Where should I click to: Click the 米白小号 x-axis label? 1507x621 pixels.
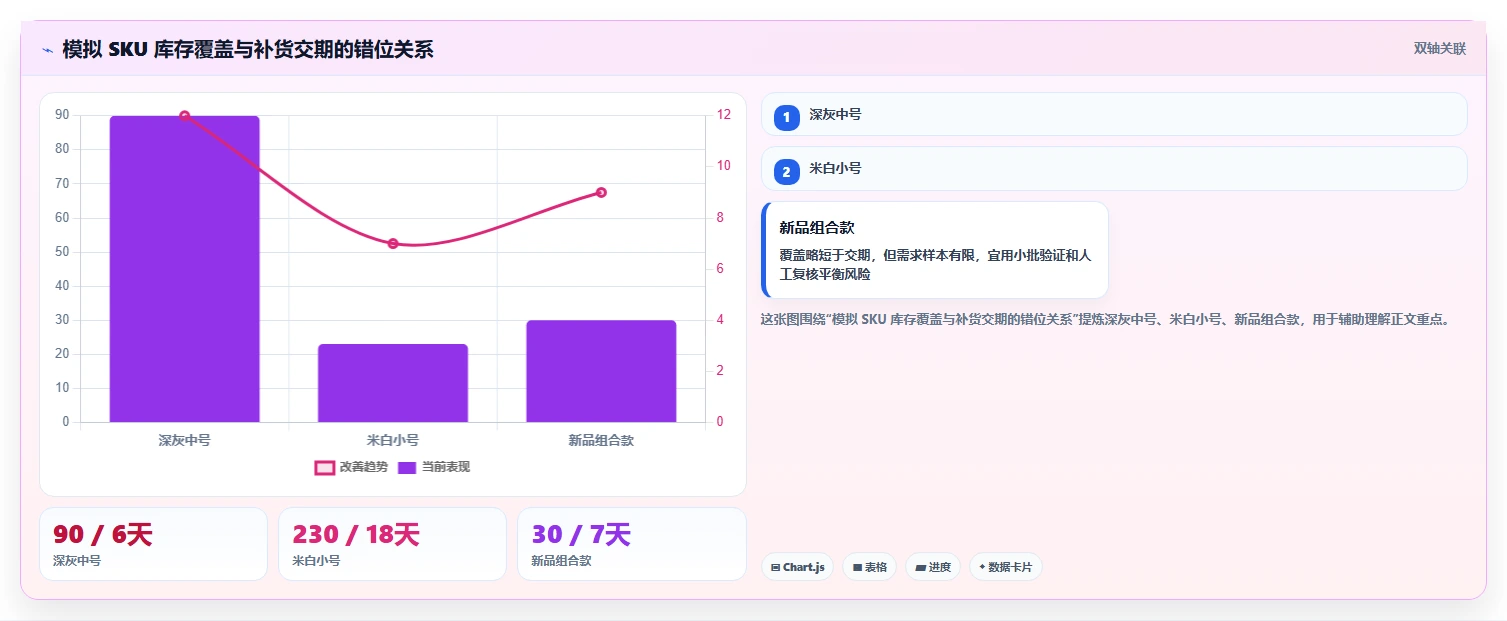393,440
